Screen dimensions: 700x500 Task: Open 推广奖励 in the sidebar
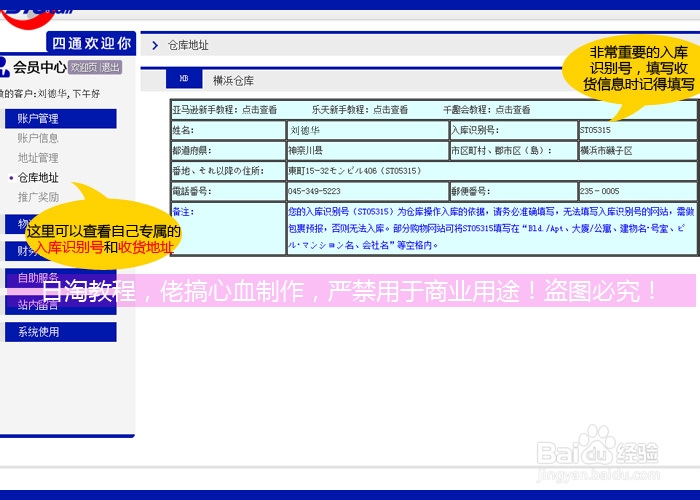38,197
